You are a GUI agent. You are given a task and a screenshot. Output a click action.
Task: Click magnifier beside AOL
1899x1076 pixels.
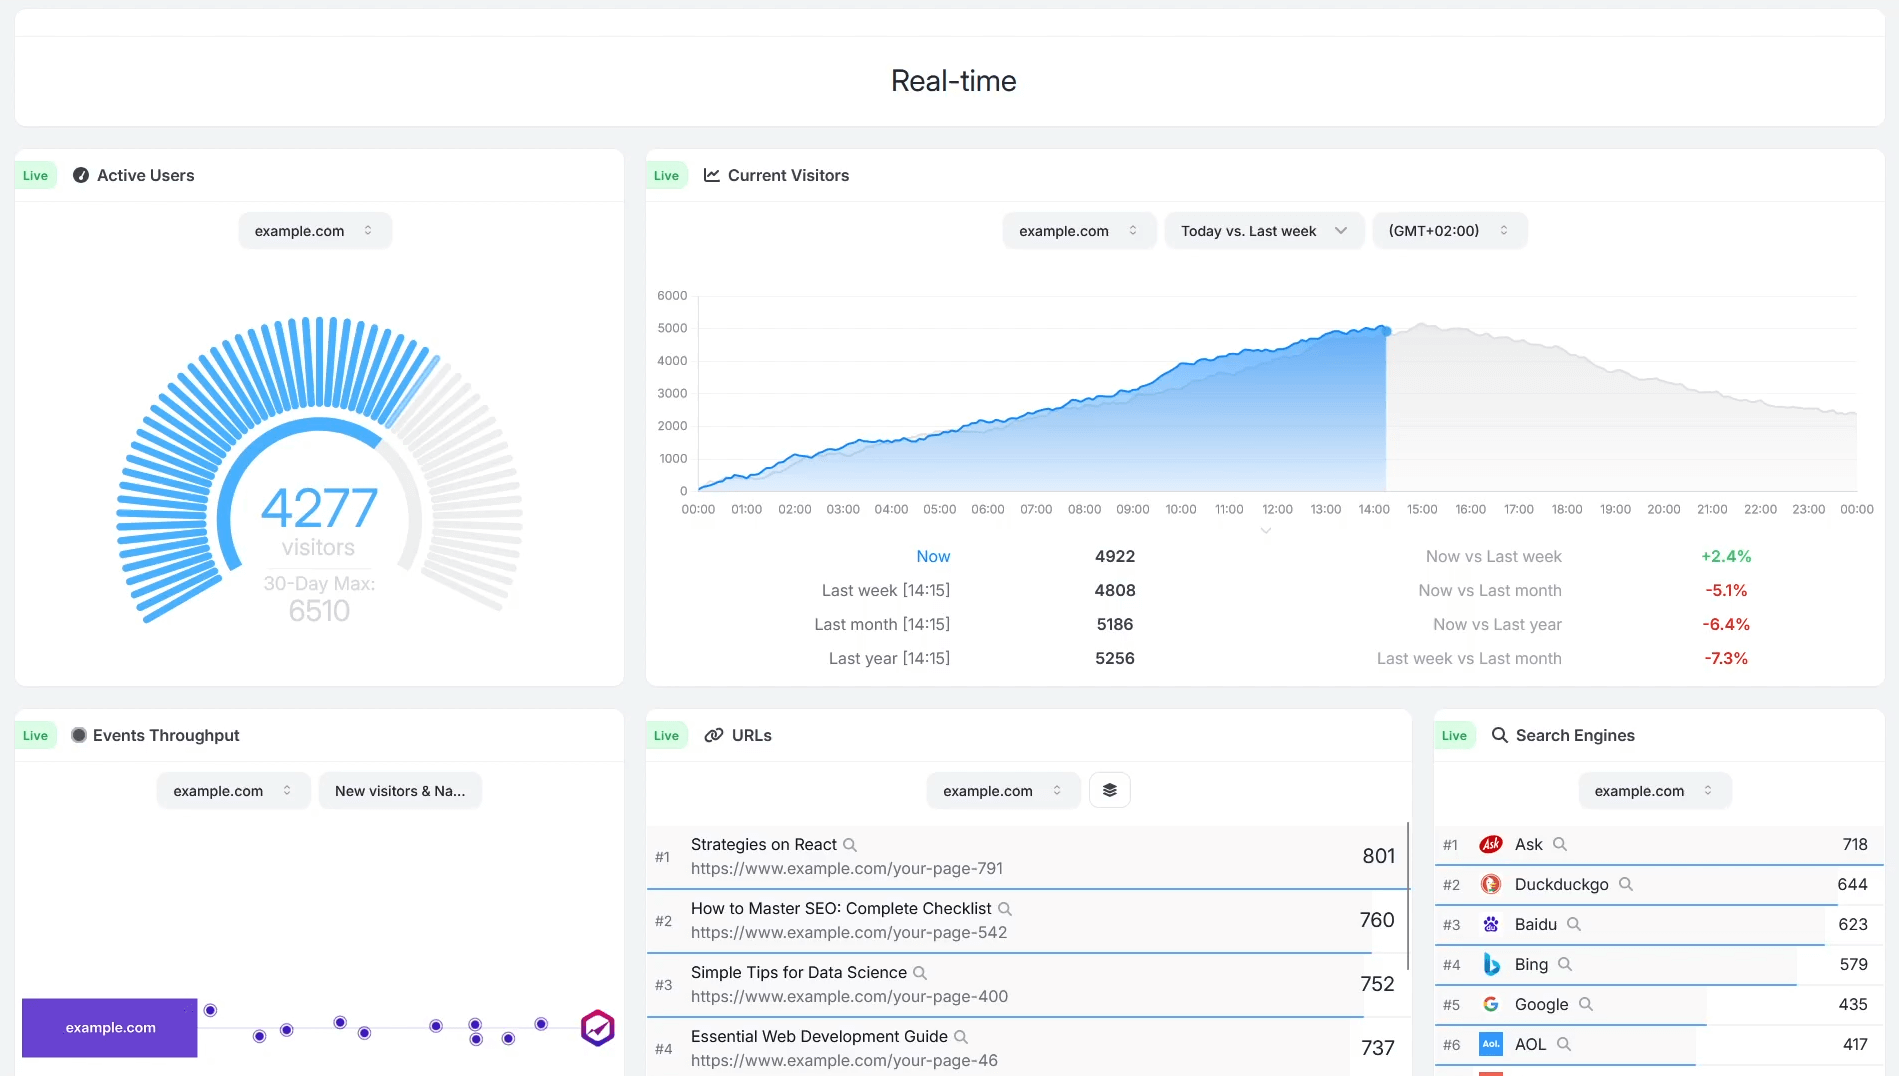tap(1564, 1044)
